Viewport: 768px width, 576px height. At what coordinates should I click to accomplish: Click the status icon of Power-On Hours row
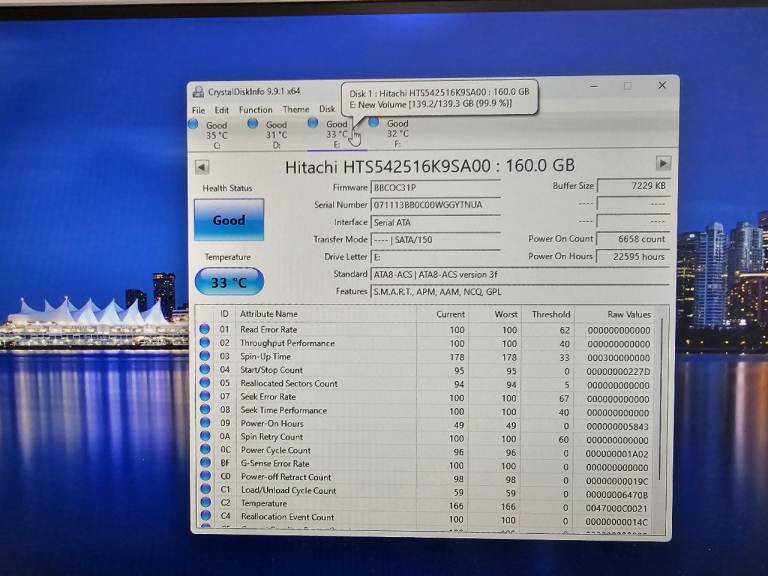(x=205, y=422)
